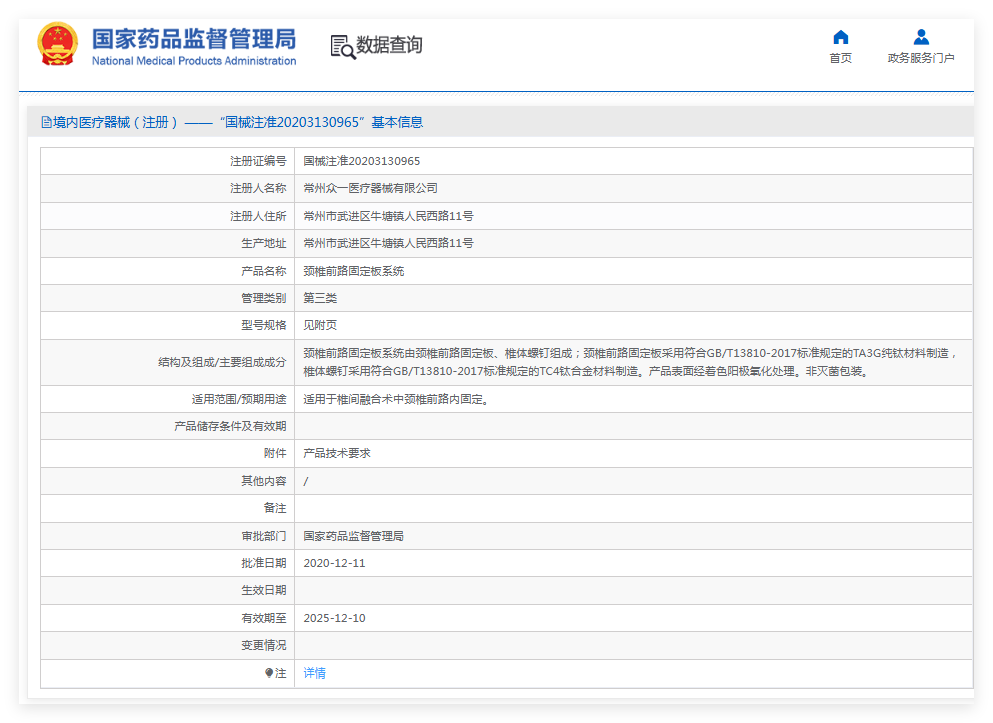Click the 注册人住所 row label
The image size is (993, 723).
pyautogui.click(x=258, y=217)
